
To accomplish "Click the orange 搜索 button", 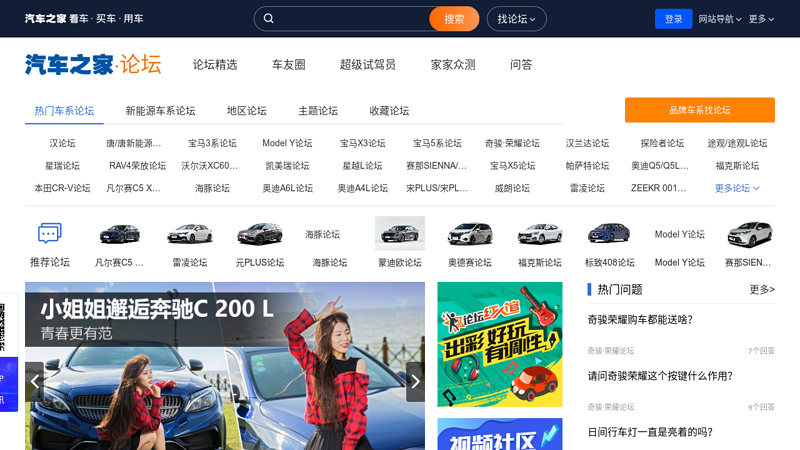I will tap(454, 19).
